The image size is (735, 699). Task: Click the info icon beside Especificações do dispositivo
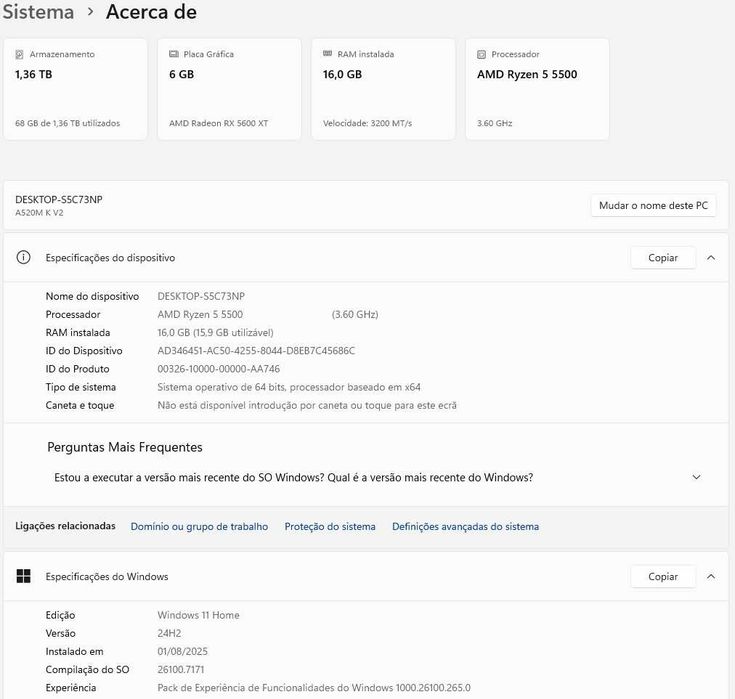click(x=24, y=257)
